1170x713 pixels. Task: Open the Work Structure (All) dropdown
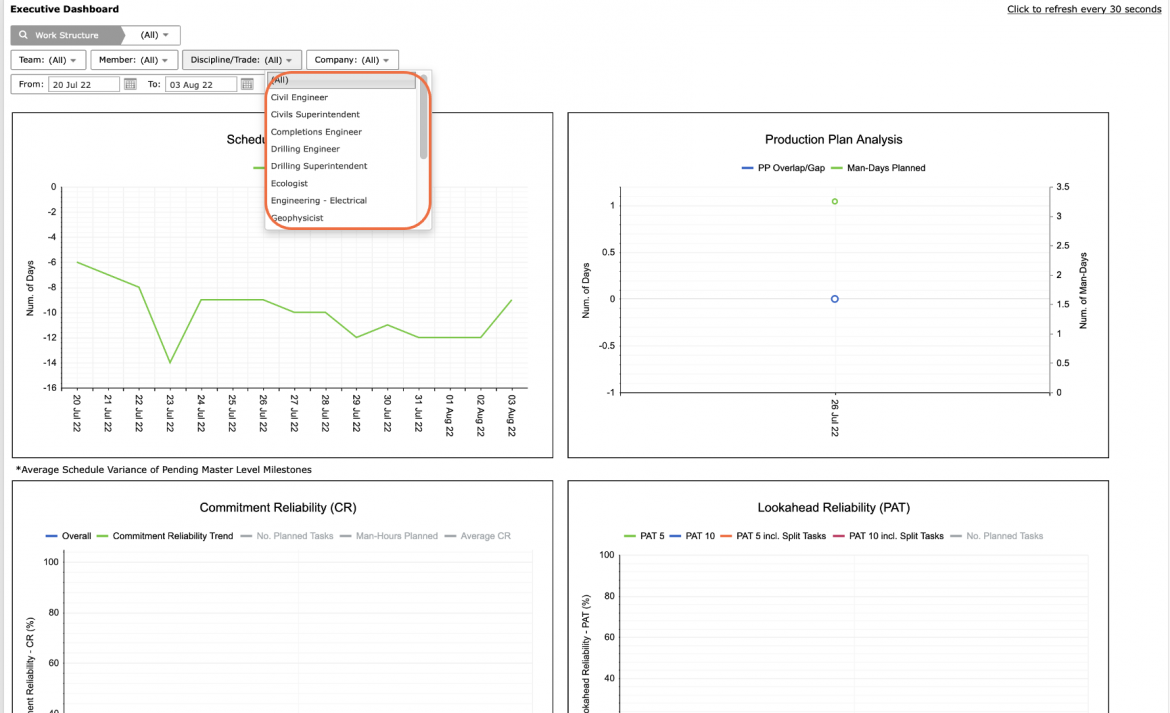coord(154,35)
